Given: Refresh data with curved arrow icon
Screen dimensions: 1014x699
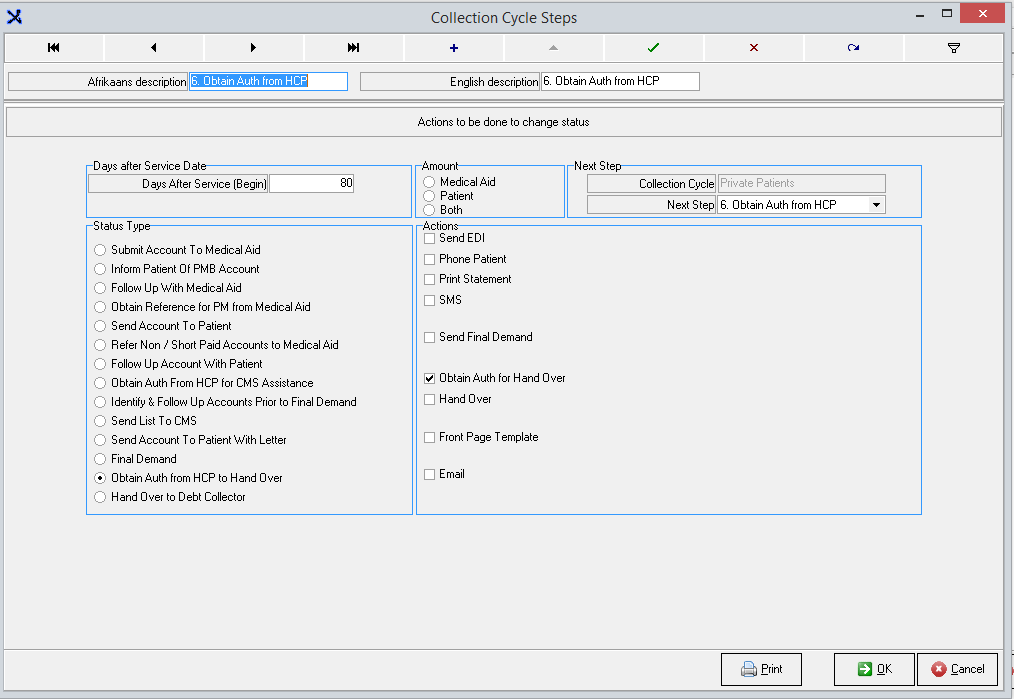Looking at the screenshot, I should (x=853, y=47).
